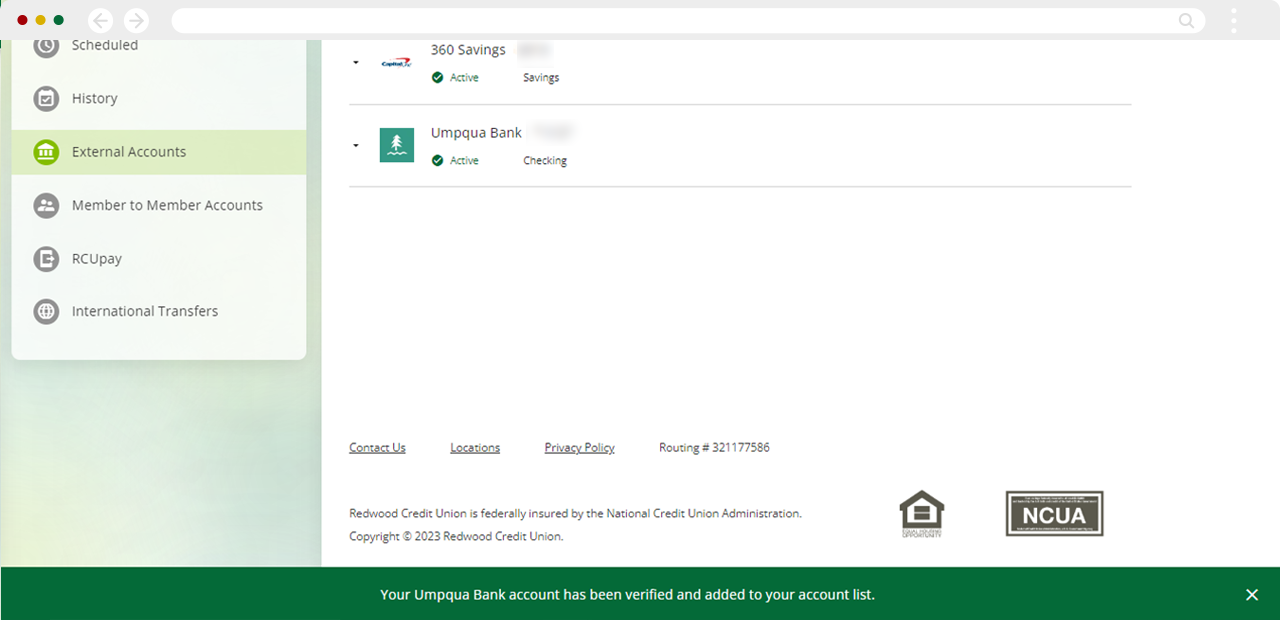This screenshot has height=620, width=1280.
Task: Click the Umpqua verified banner message text
Action: click(x=627, y=595)
